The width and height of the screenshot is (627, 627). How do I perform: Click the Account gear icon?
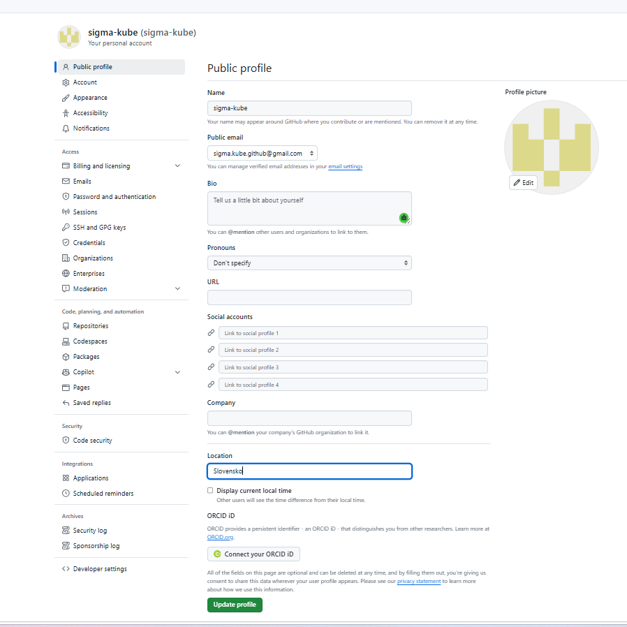[x=66, y=82]
